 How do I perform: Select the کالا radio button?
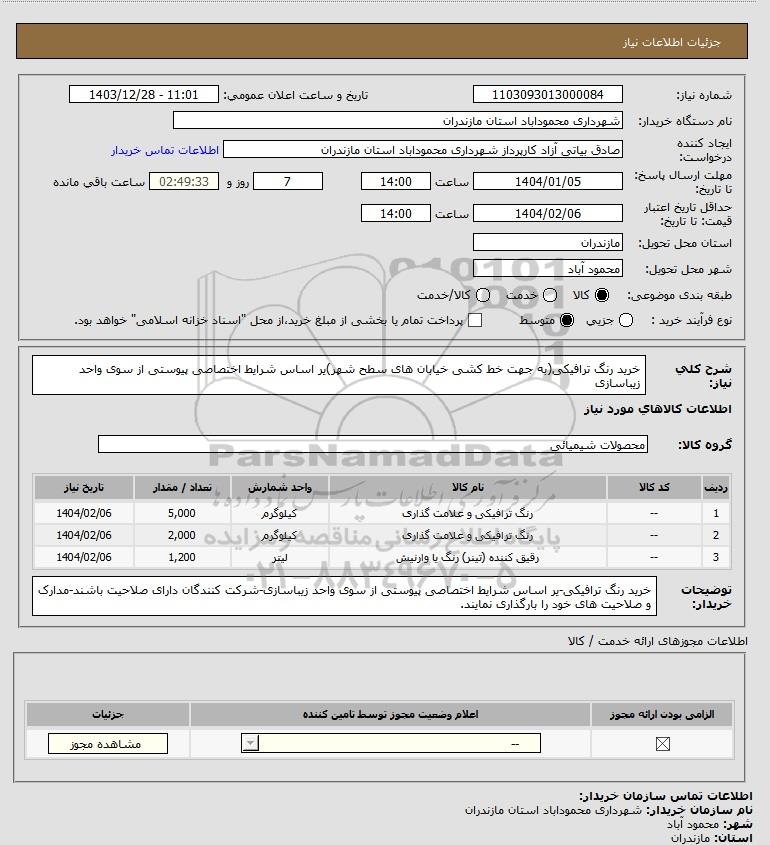click(601, 295)
